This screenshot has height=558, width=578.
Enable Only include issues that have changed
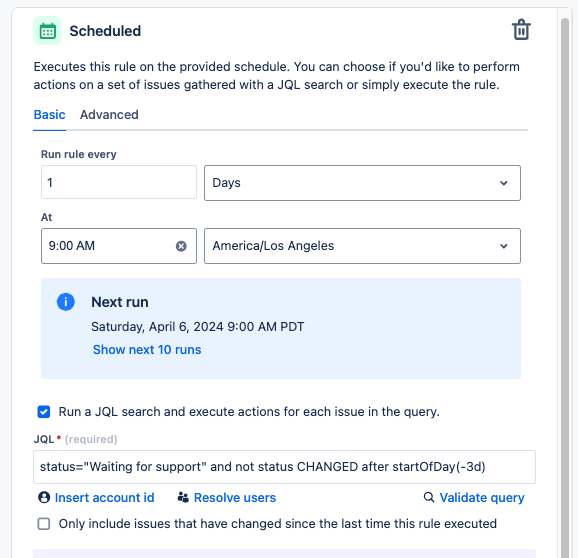[44, 524]
